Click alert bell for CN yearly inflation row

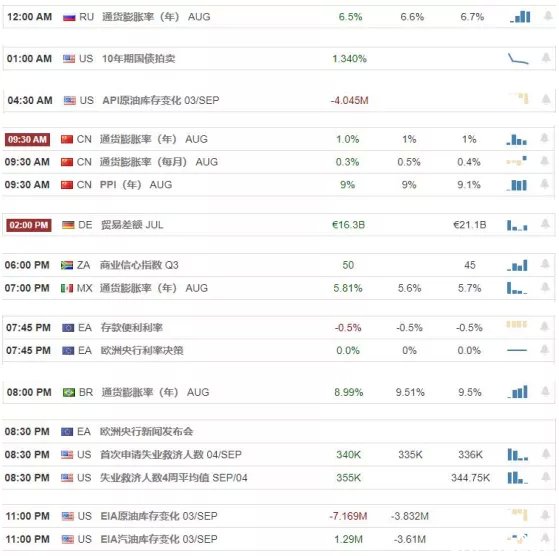pos(545,138)
